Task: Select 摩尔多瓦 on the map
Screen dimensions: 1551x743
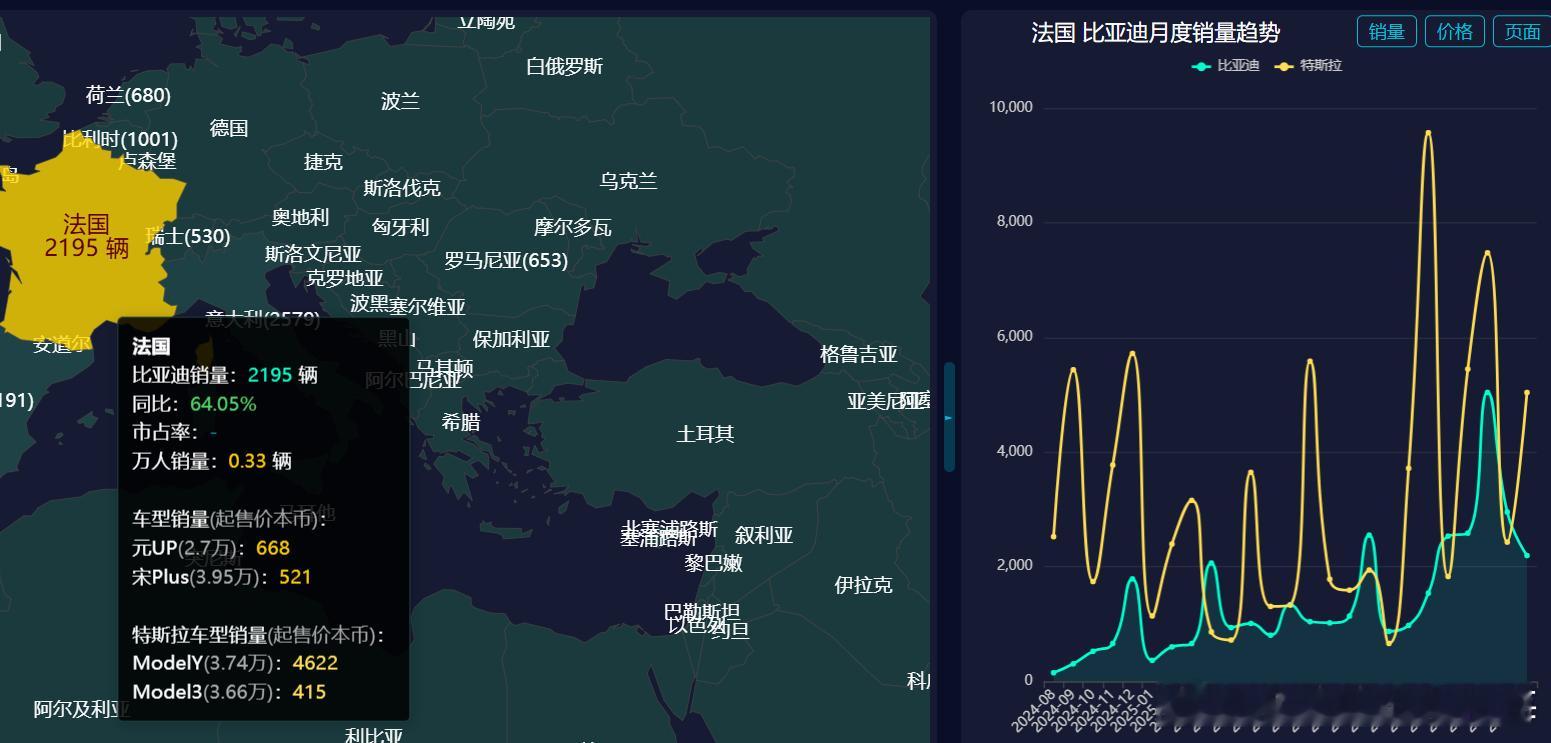Action: coord(572,227)
